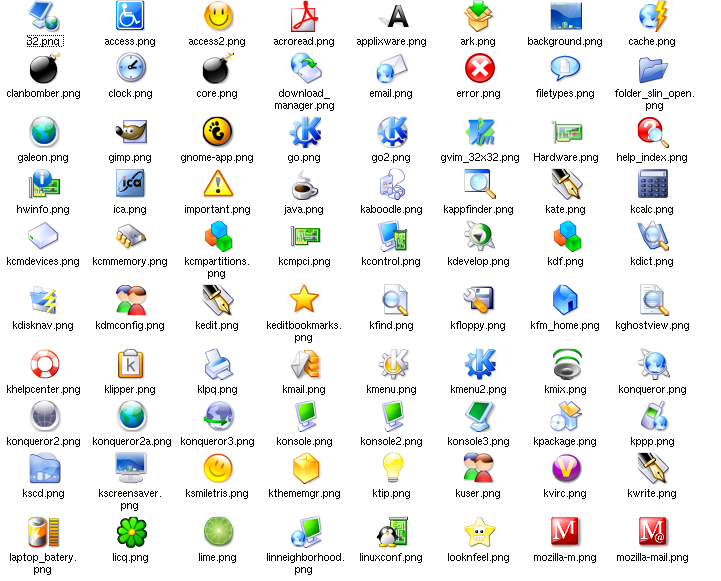The height and width of the screenshot is (581, 721).
Task: Select the kmail.png icon
Action: point(304,363)
